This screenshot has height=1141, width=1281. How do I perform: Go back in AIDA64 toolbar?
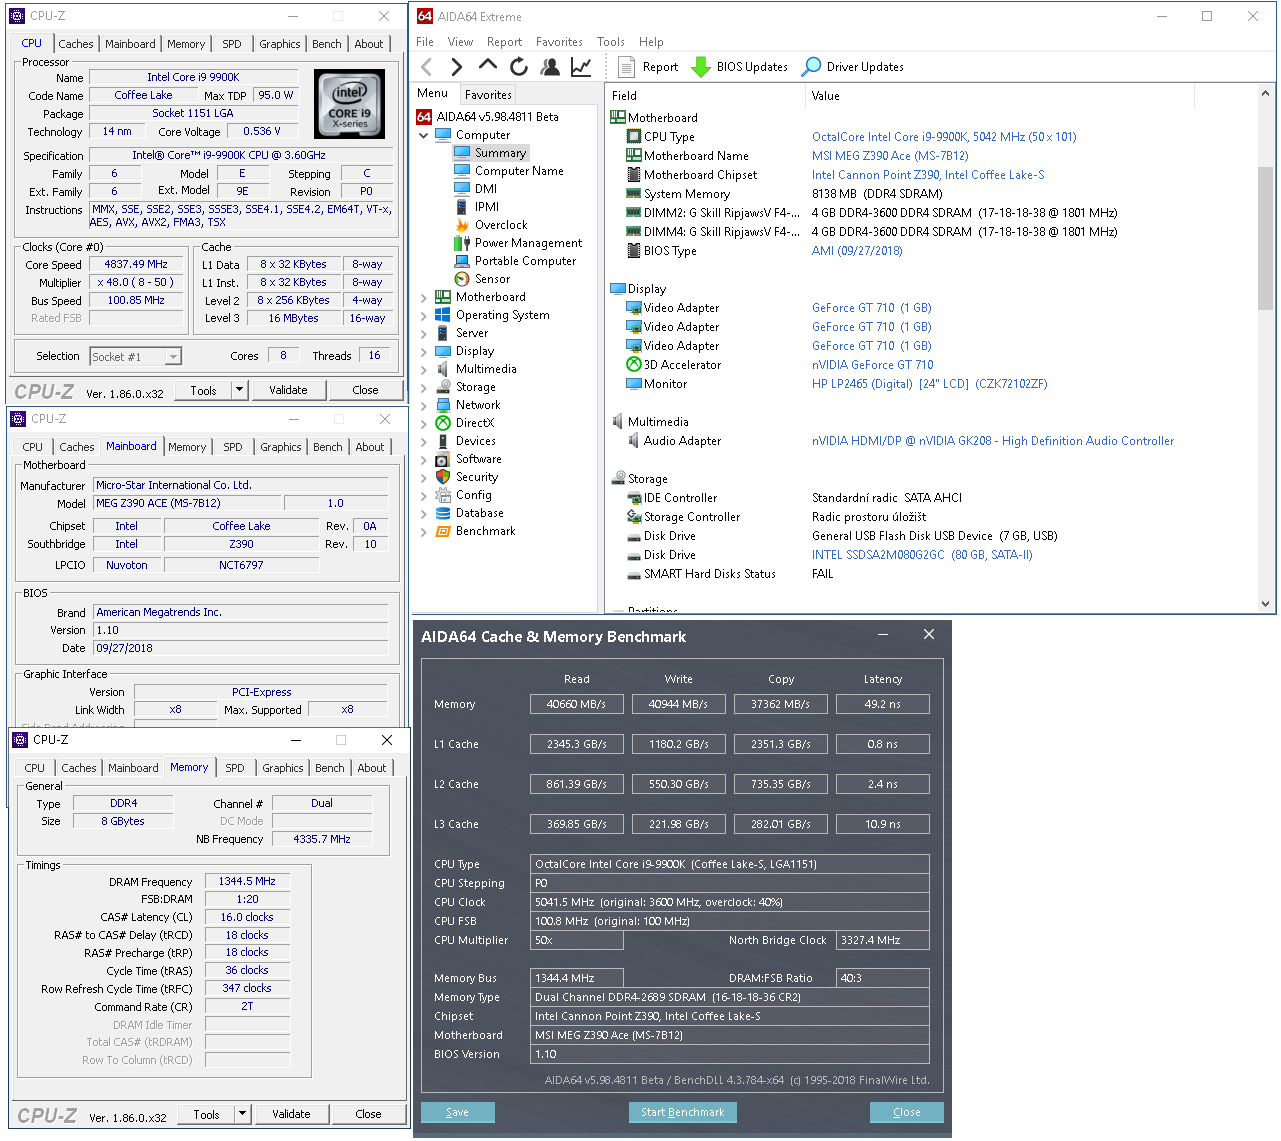(x=427, y=67)
